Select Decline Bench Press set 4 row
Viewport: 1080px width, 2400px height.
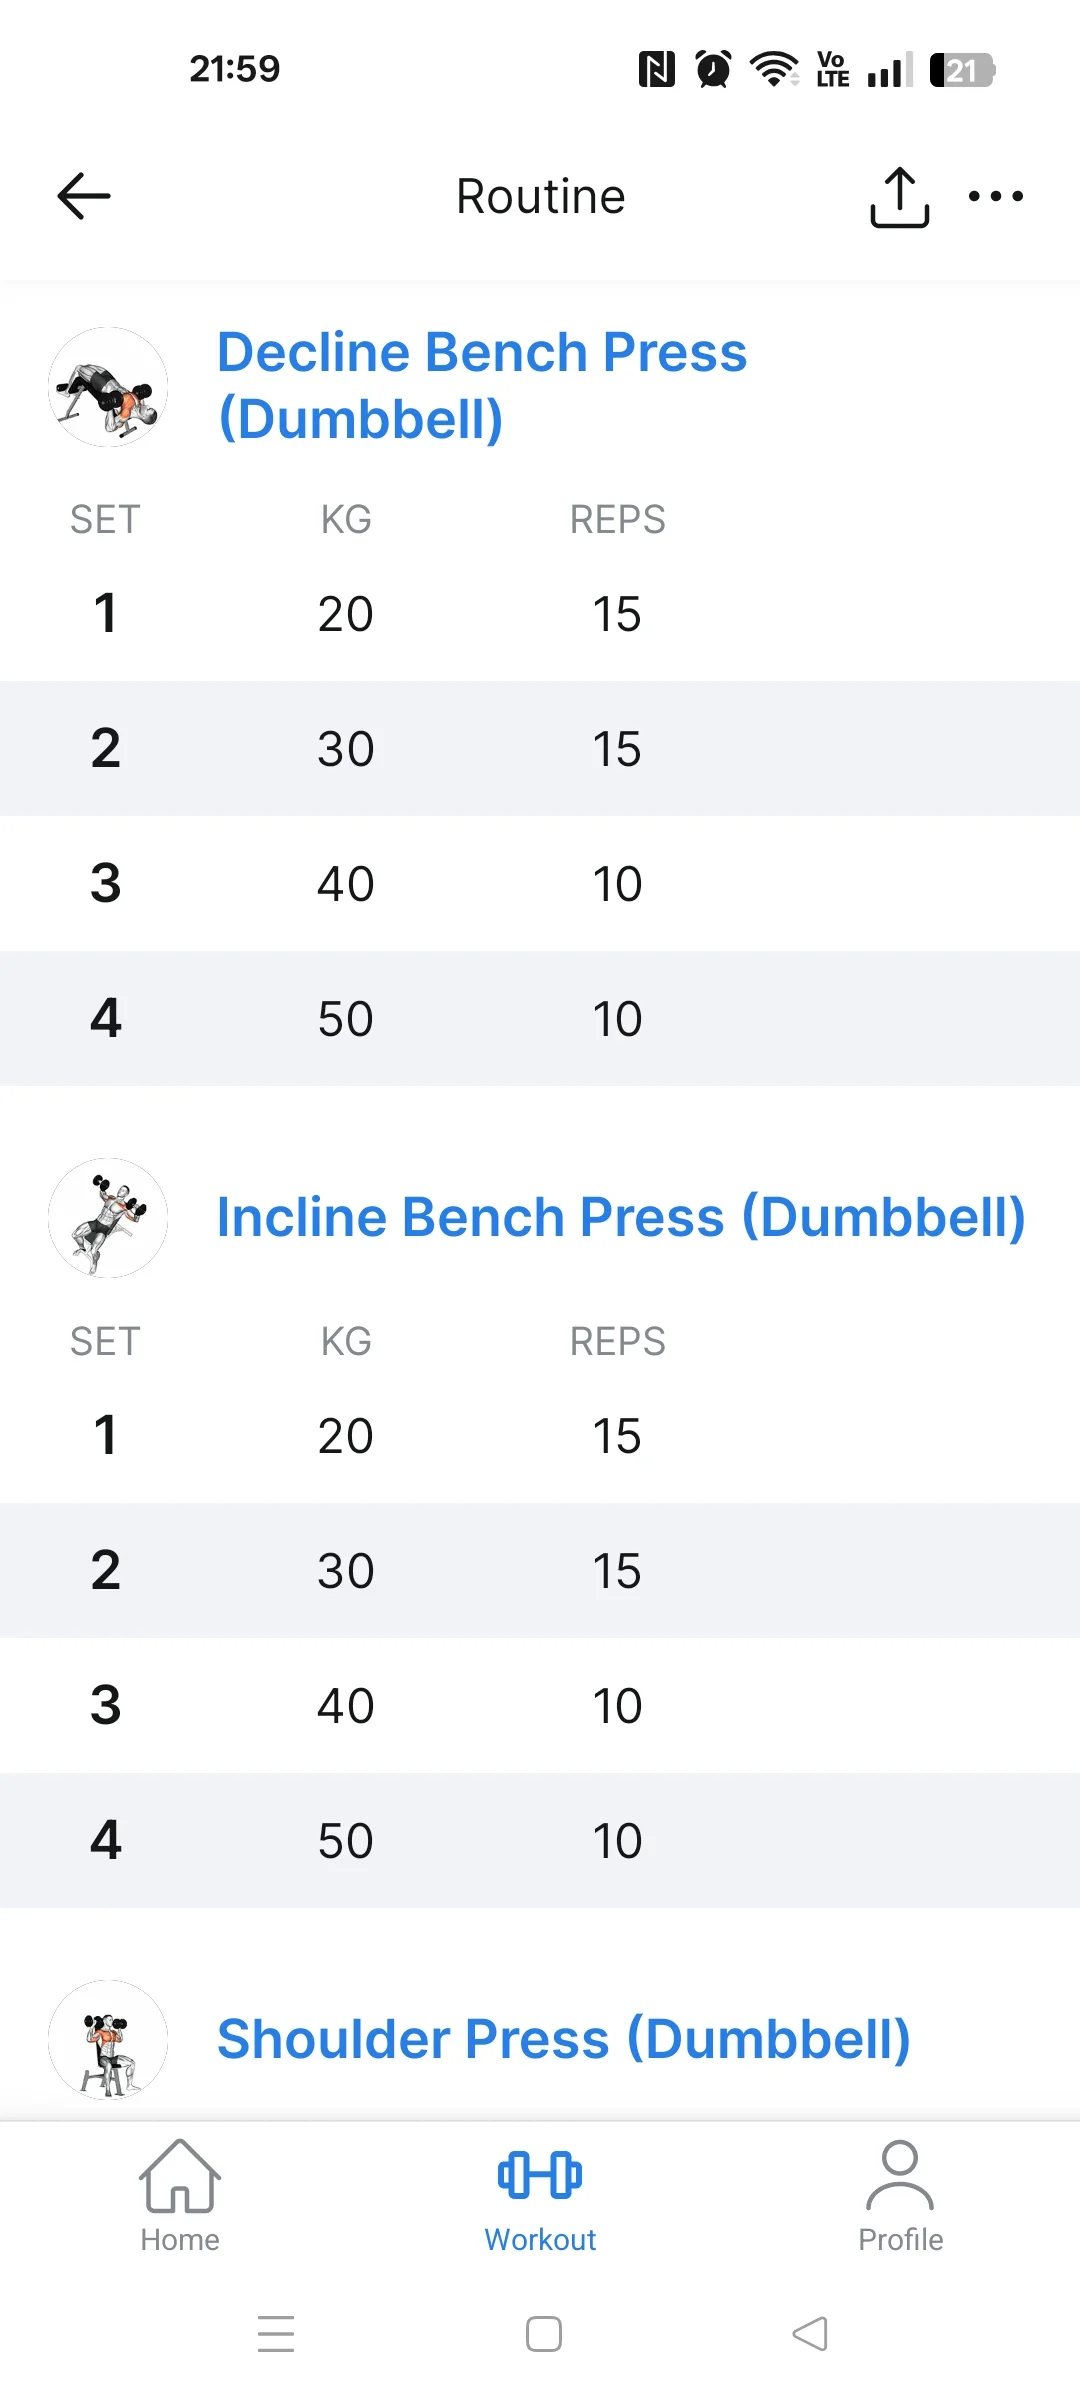pyautogui.click(x=540, y=1019)
